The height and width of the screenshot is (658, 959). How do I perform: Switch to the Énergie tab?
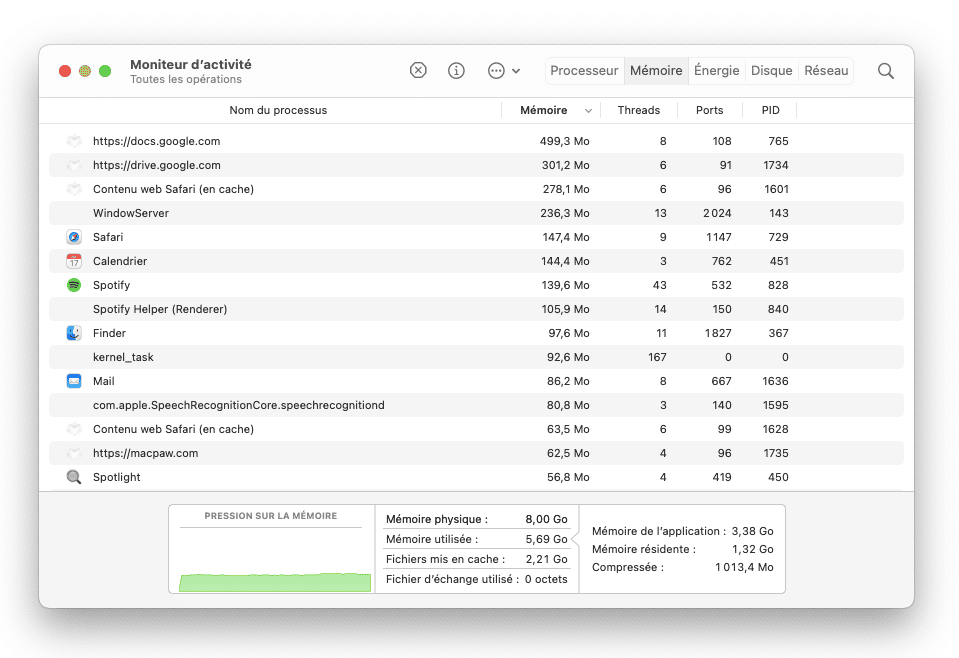(x=717, y=70)
